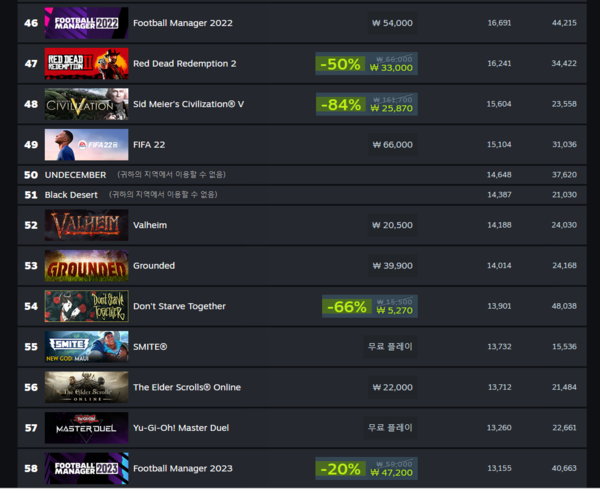Click the Valheim logo thumbnail
Screen dimensions: 600x489
tap(86, 225)
